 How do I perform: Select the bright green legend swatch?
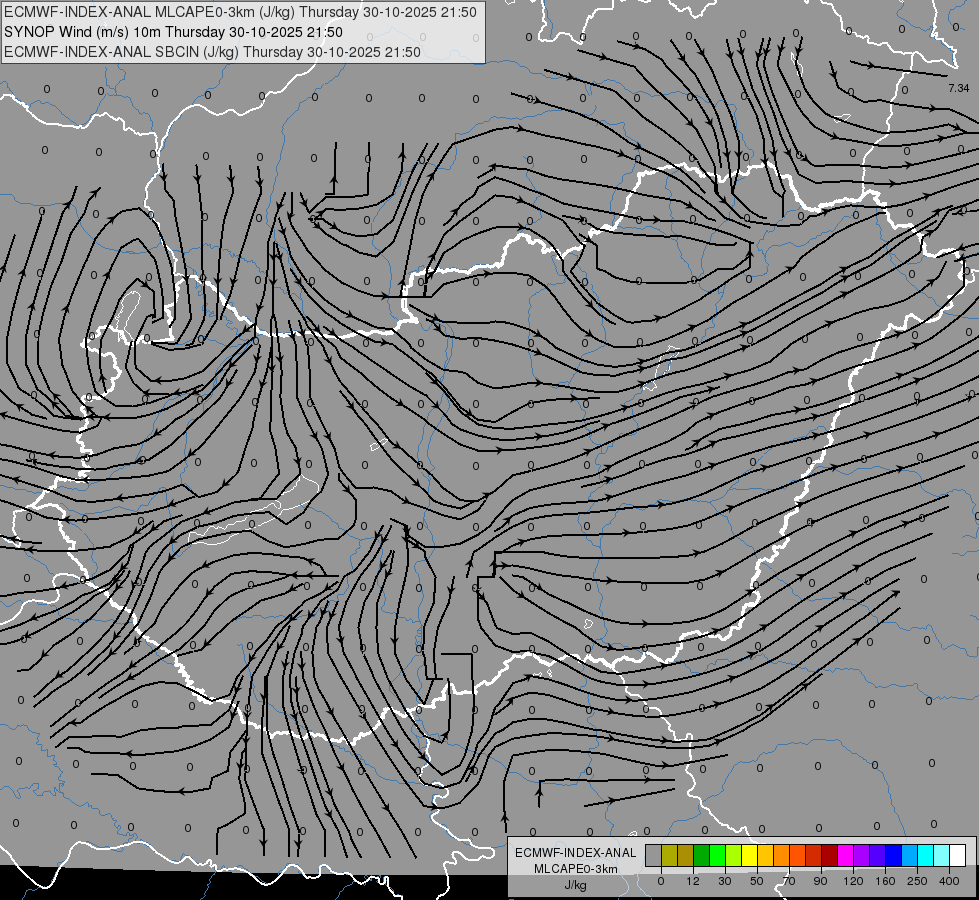[x=717, y=855]
